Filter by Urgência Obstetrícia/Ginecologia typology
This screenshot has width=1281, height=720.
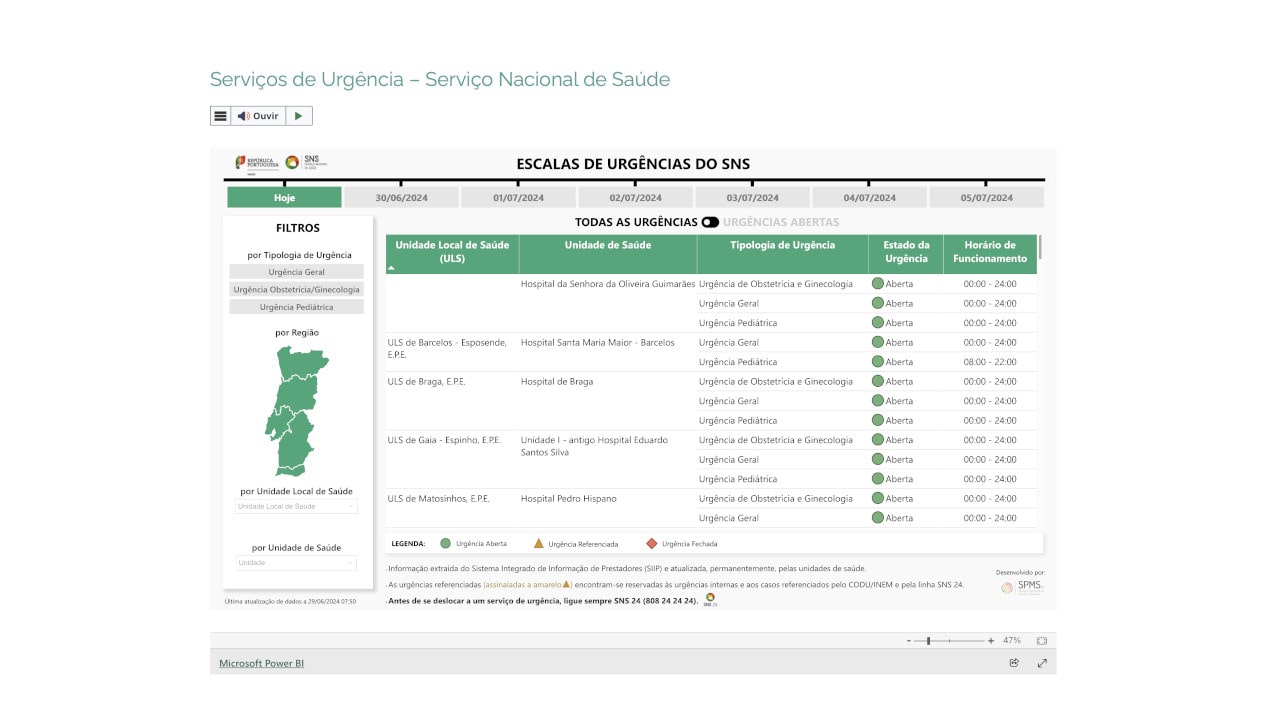[296, 290]
